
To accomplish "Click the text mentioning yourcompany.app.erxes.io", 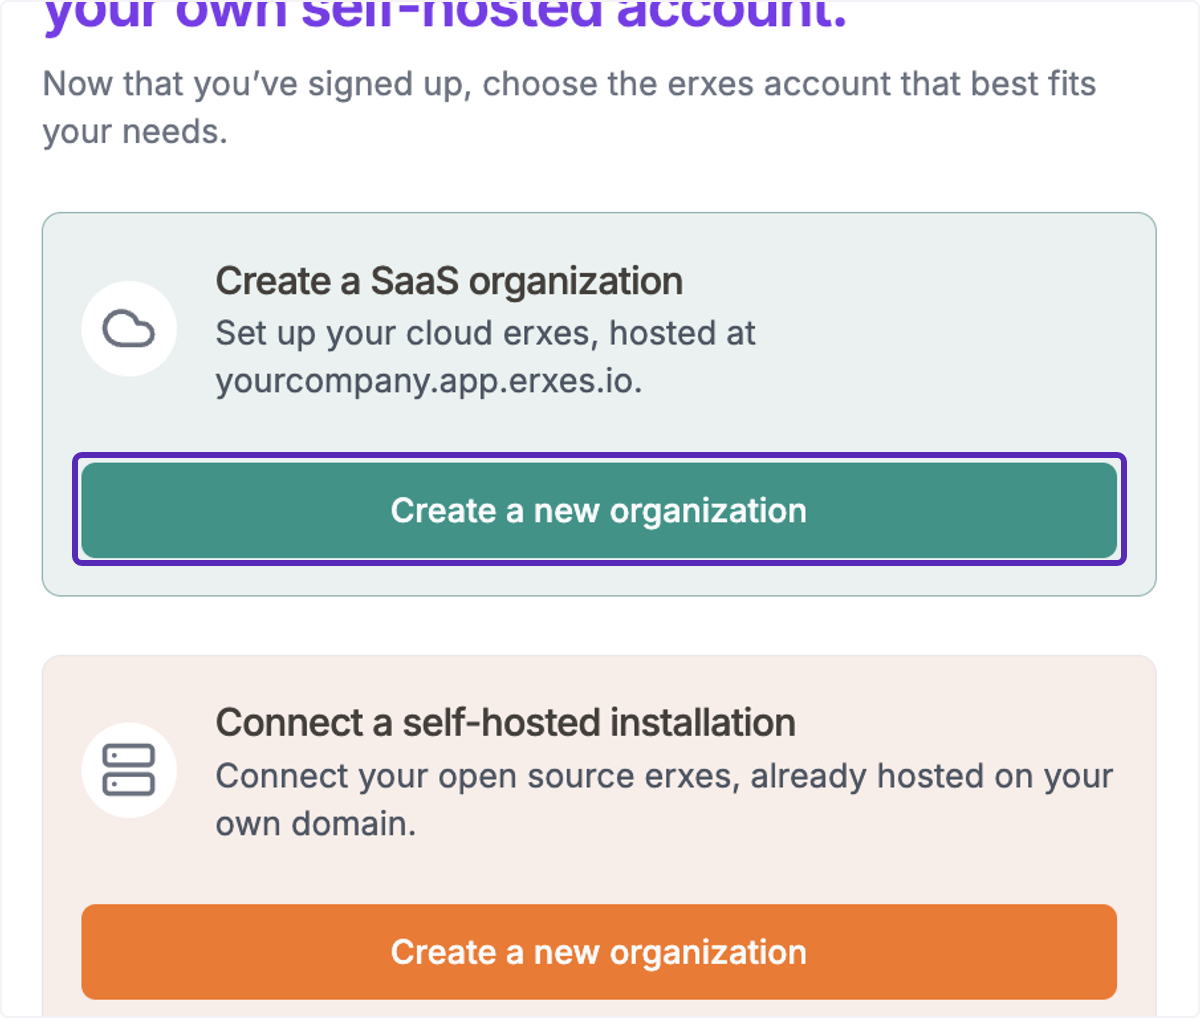I will (485, 357).
